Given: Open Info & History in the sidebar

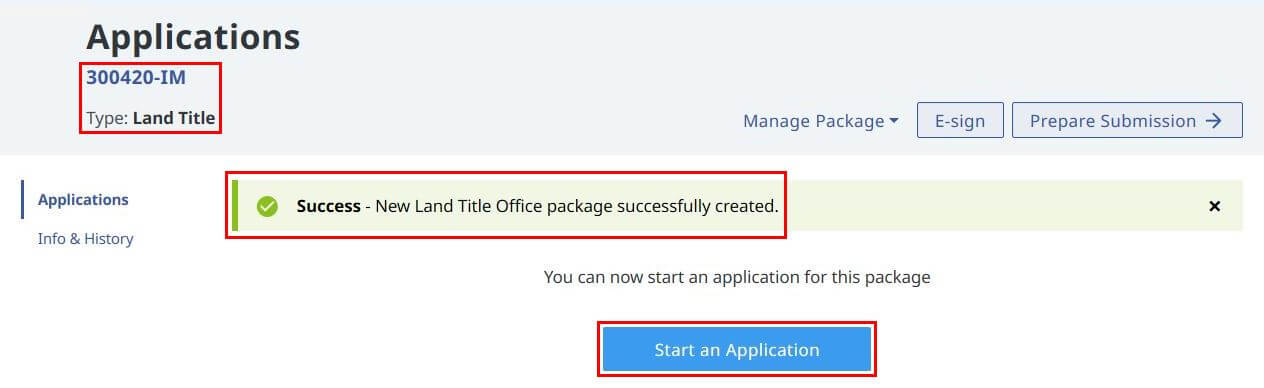Looking at the screenshot, I should point(85,239).
